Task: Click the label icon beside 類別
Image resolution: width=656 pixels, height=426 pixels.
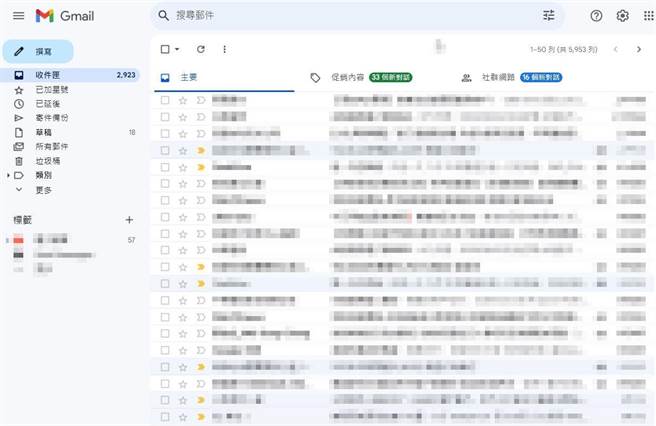Action: click(19, 175)
